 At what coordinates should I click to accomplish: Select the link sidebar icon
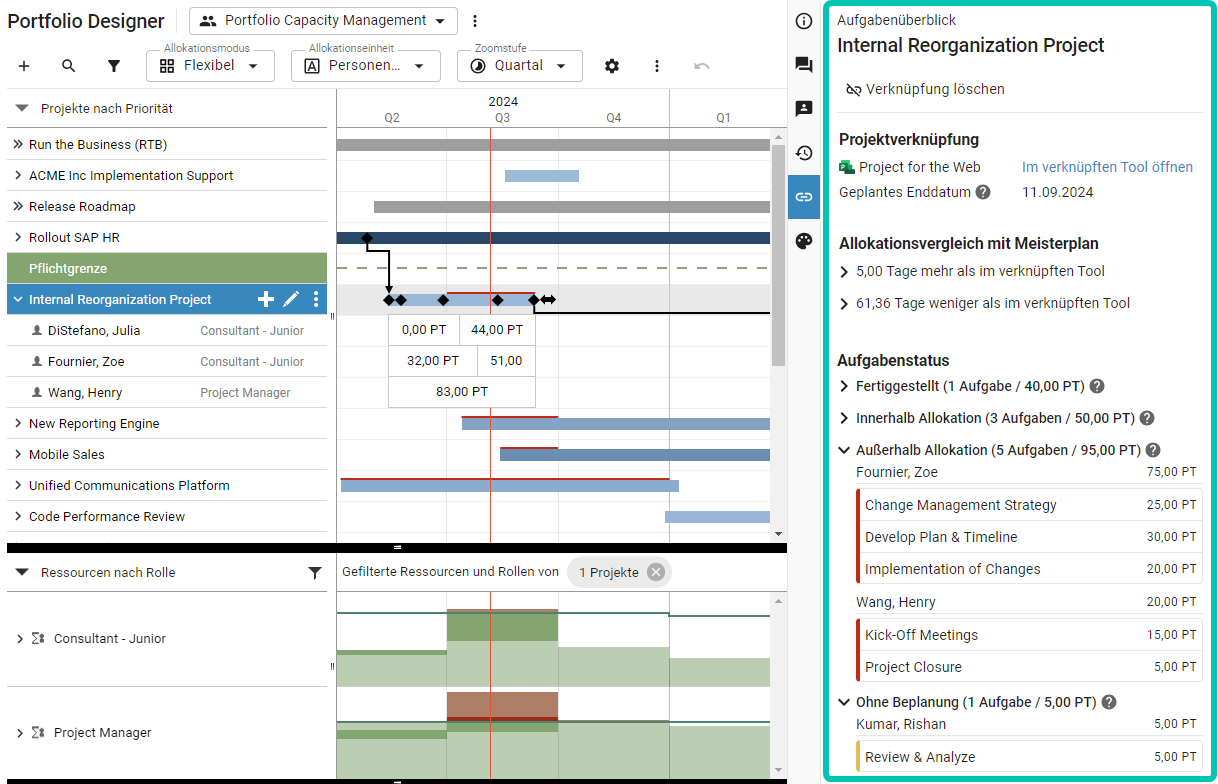click(804, 197)
